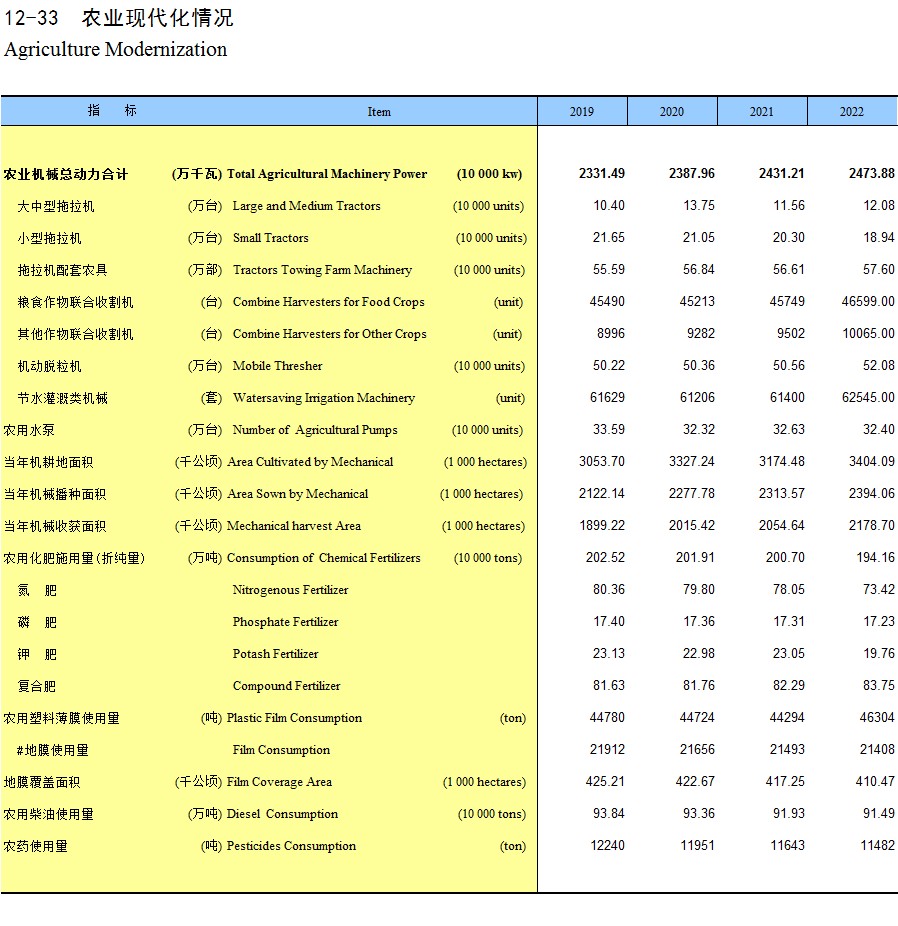Select the heading '12-33 农业现代化情况'
This screenshot has height=926, width=898.
pos(119,18)
